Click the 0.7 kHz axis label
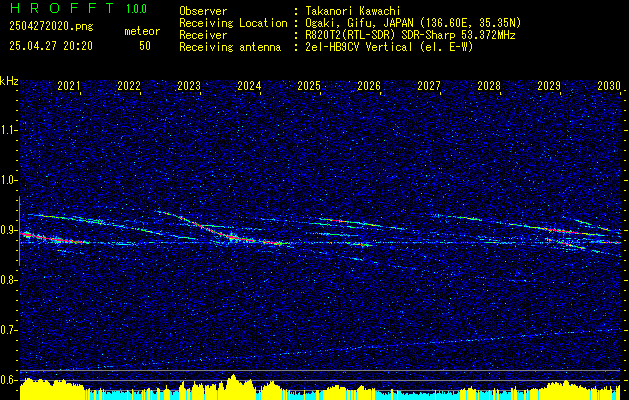Viewport: 629px width, 400px height. coord(8,330)
